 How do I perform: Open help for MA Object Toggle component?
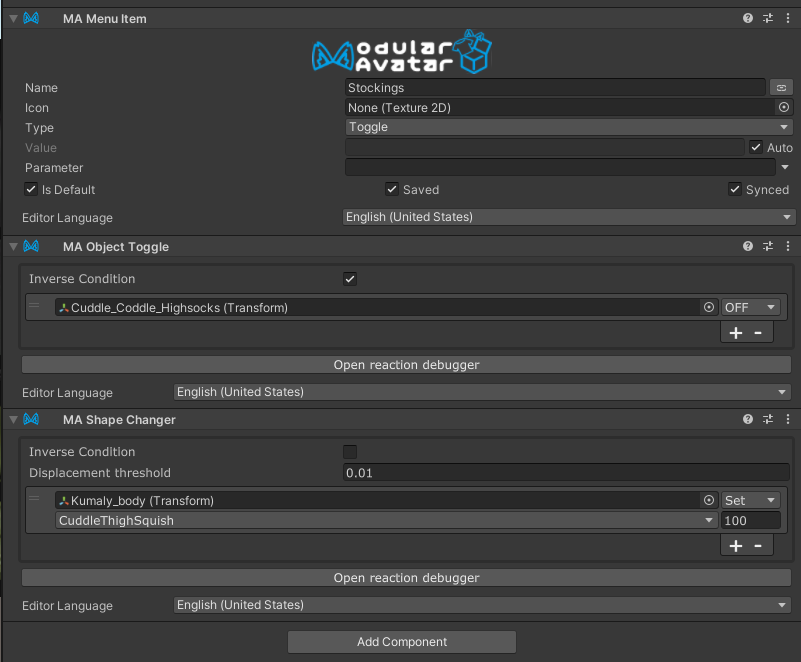click(x=748, y=246)
